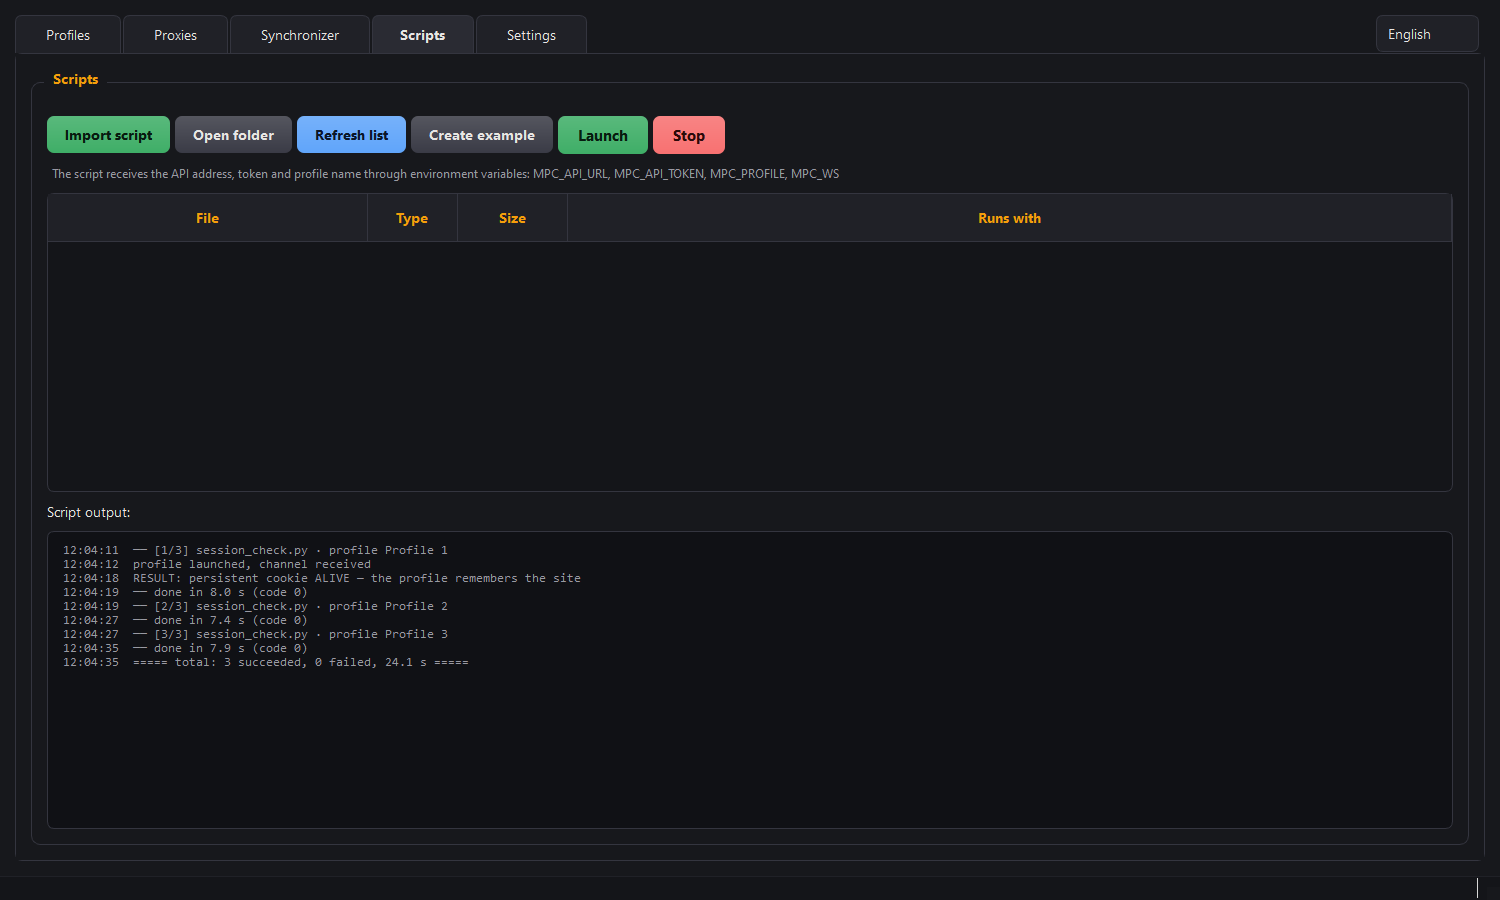
Task: Click the 'Script output:' label
Action: (88, 512)
